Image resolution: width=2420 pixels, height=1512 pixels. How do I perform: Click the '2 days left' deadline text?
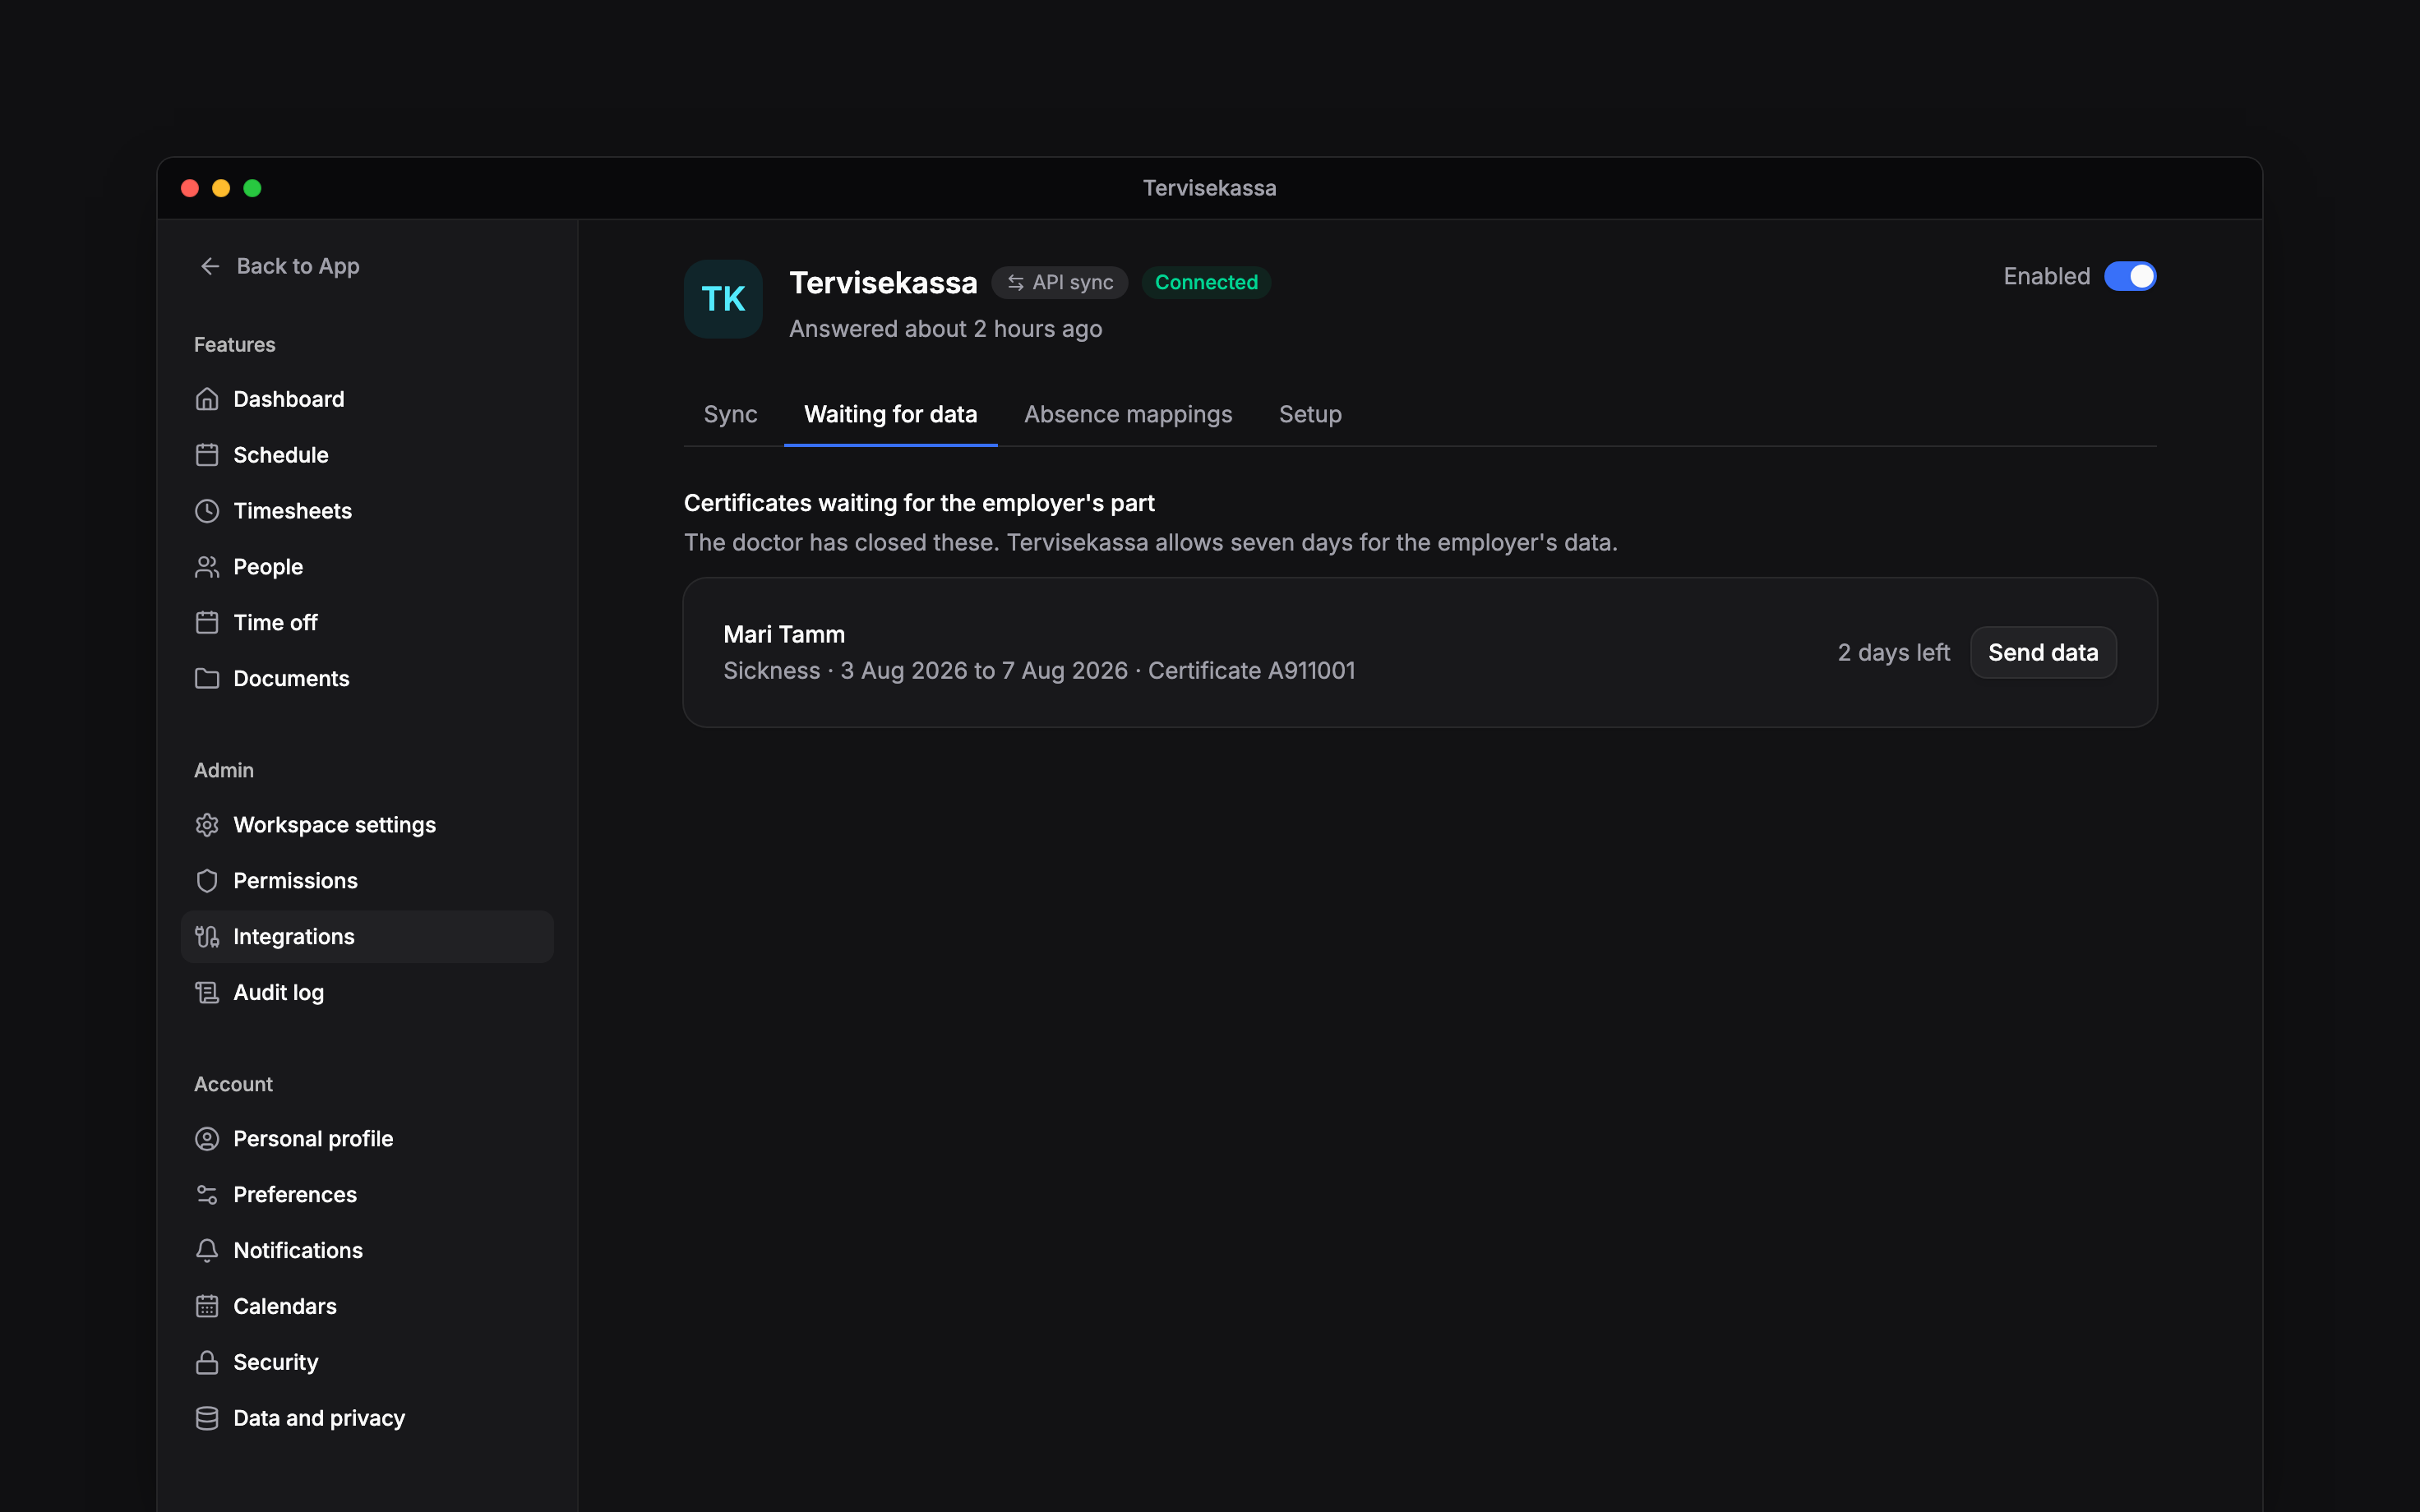pyautogui.click(x=1893, y=653)
